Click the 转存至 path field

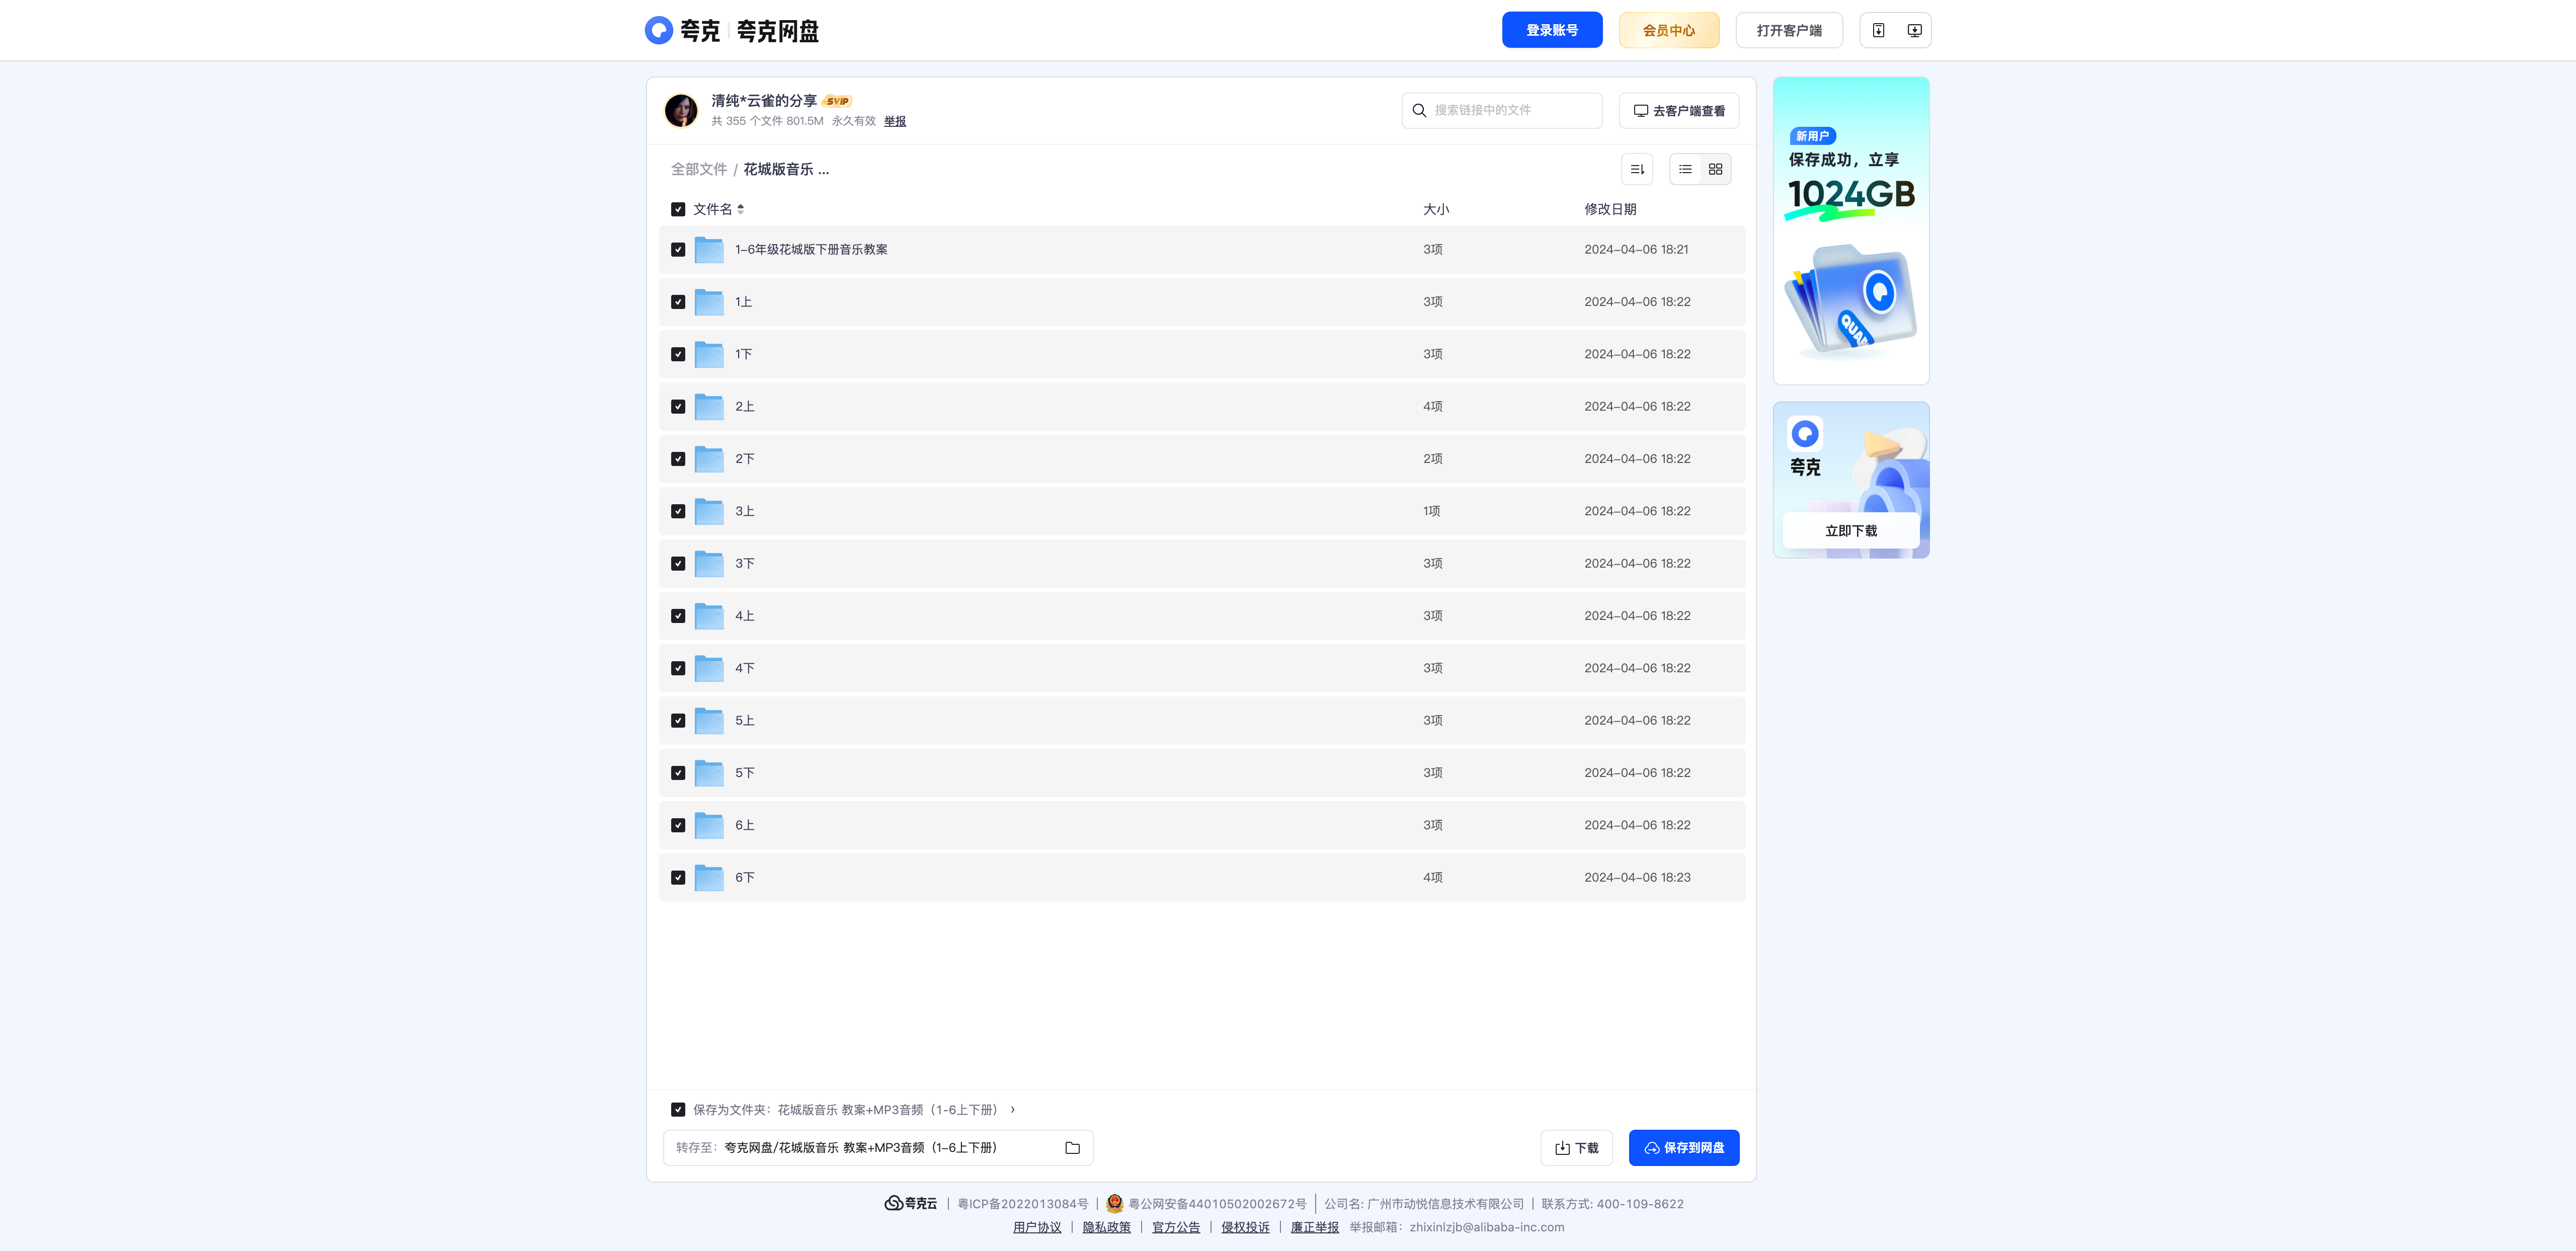click(878, 1148)
